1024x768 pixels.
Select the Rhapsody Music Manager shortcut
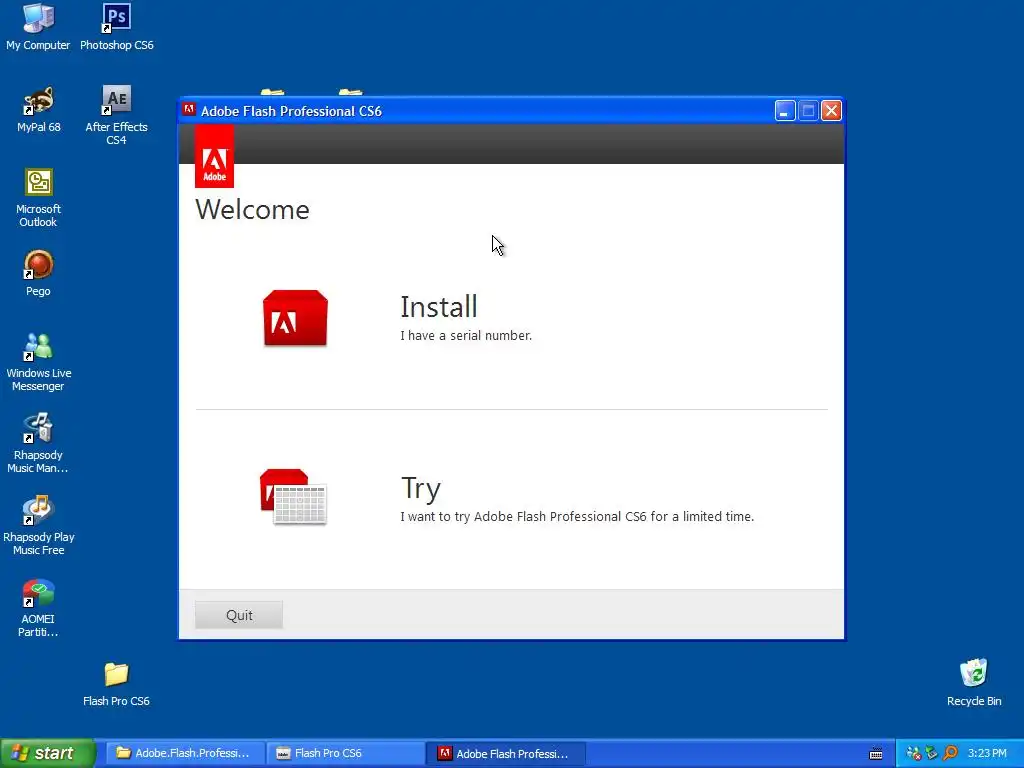(38, 443)
